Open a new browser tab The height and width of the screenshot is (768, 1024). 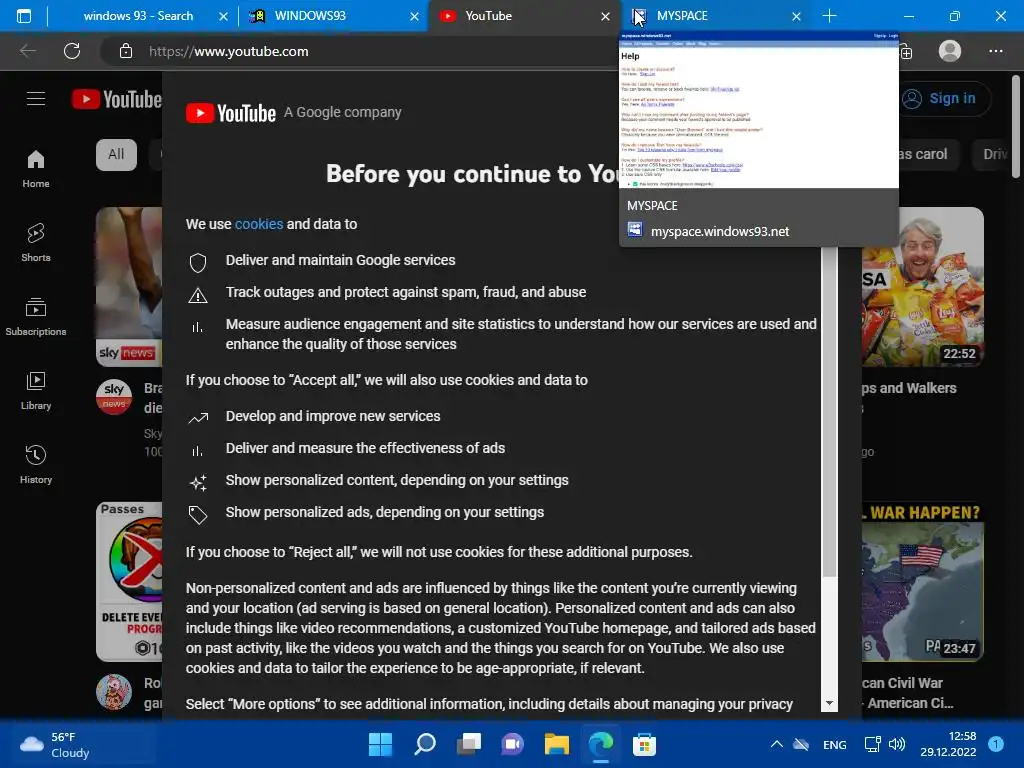pyautogui.click(x=829, y=16)
